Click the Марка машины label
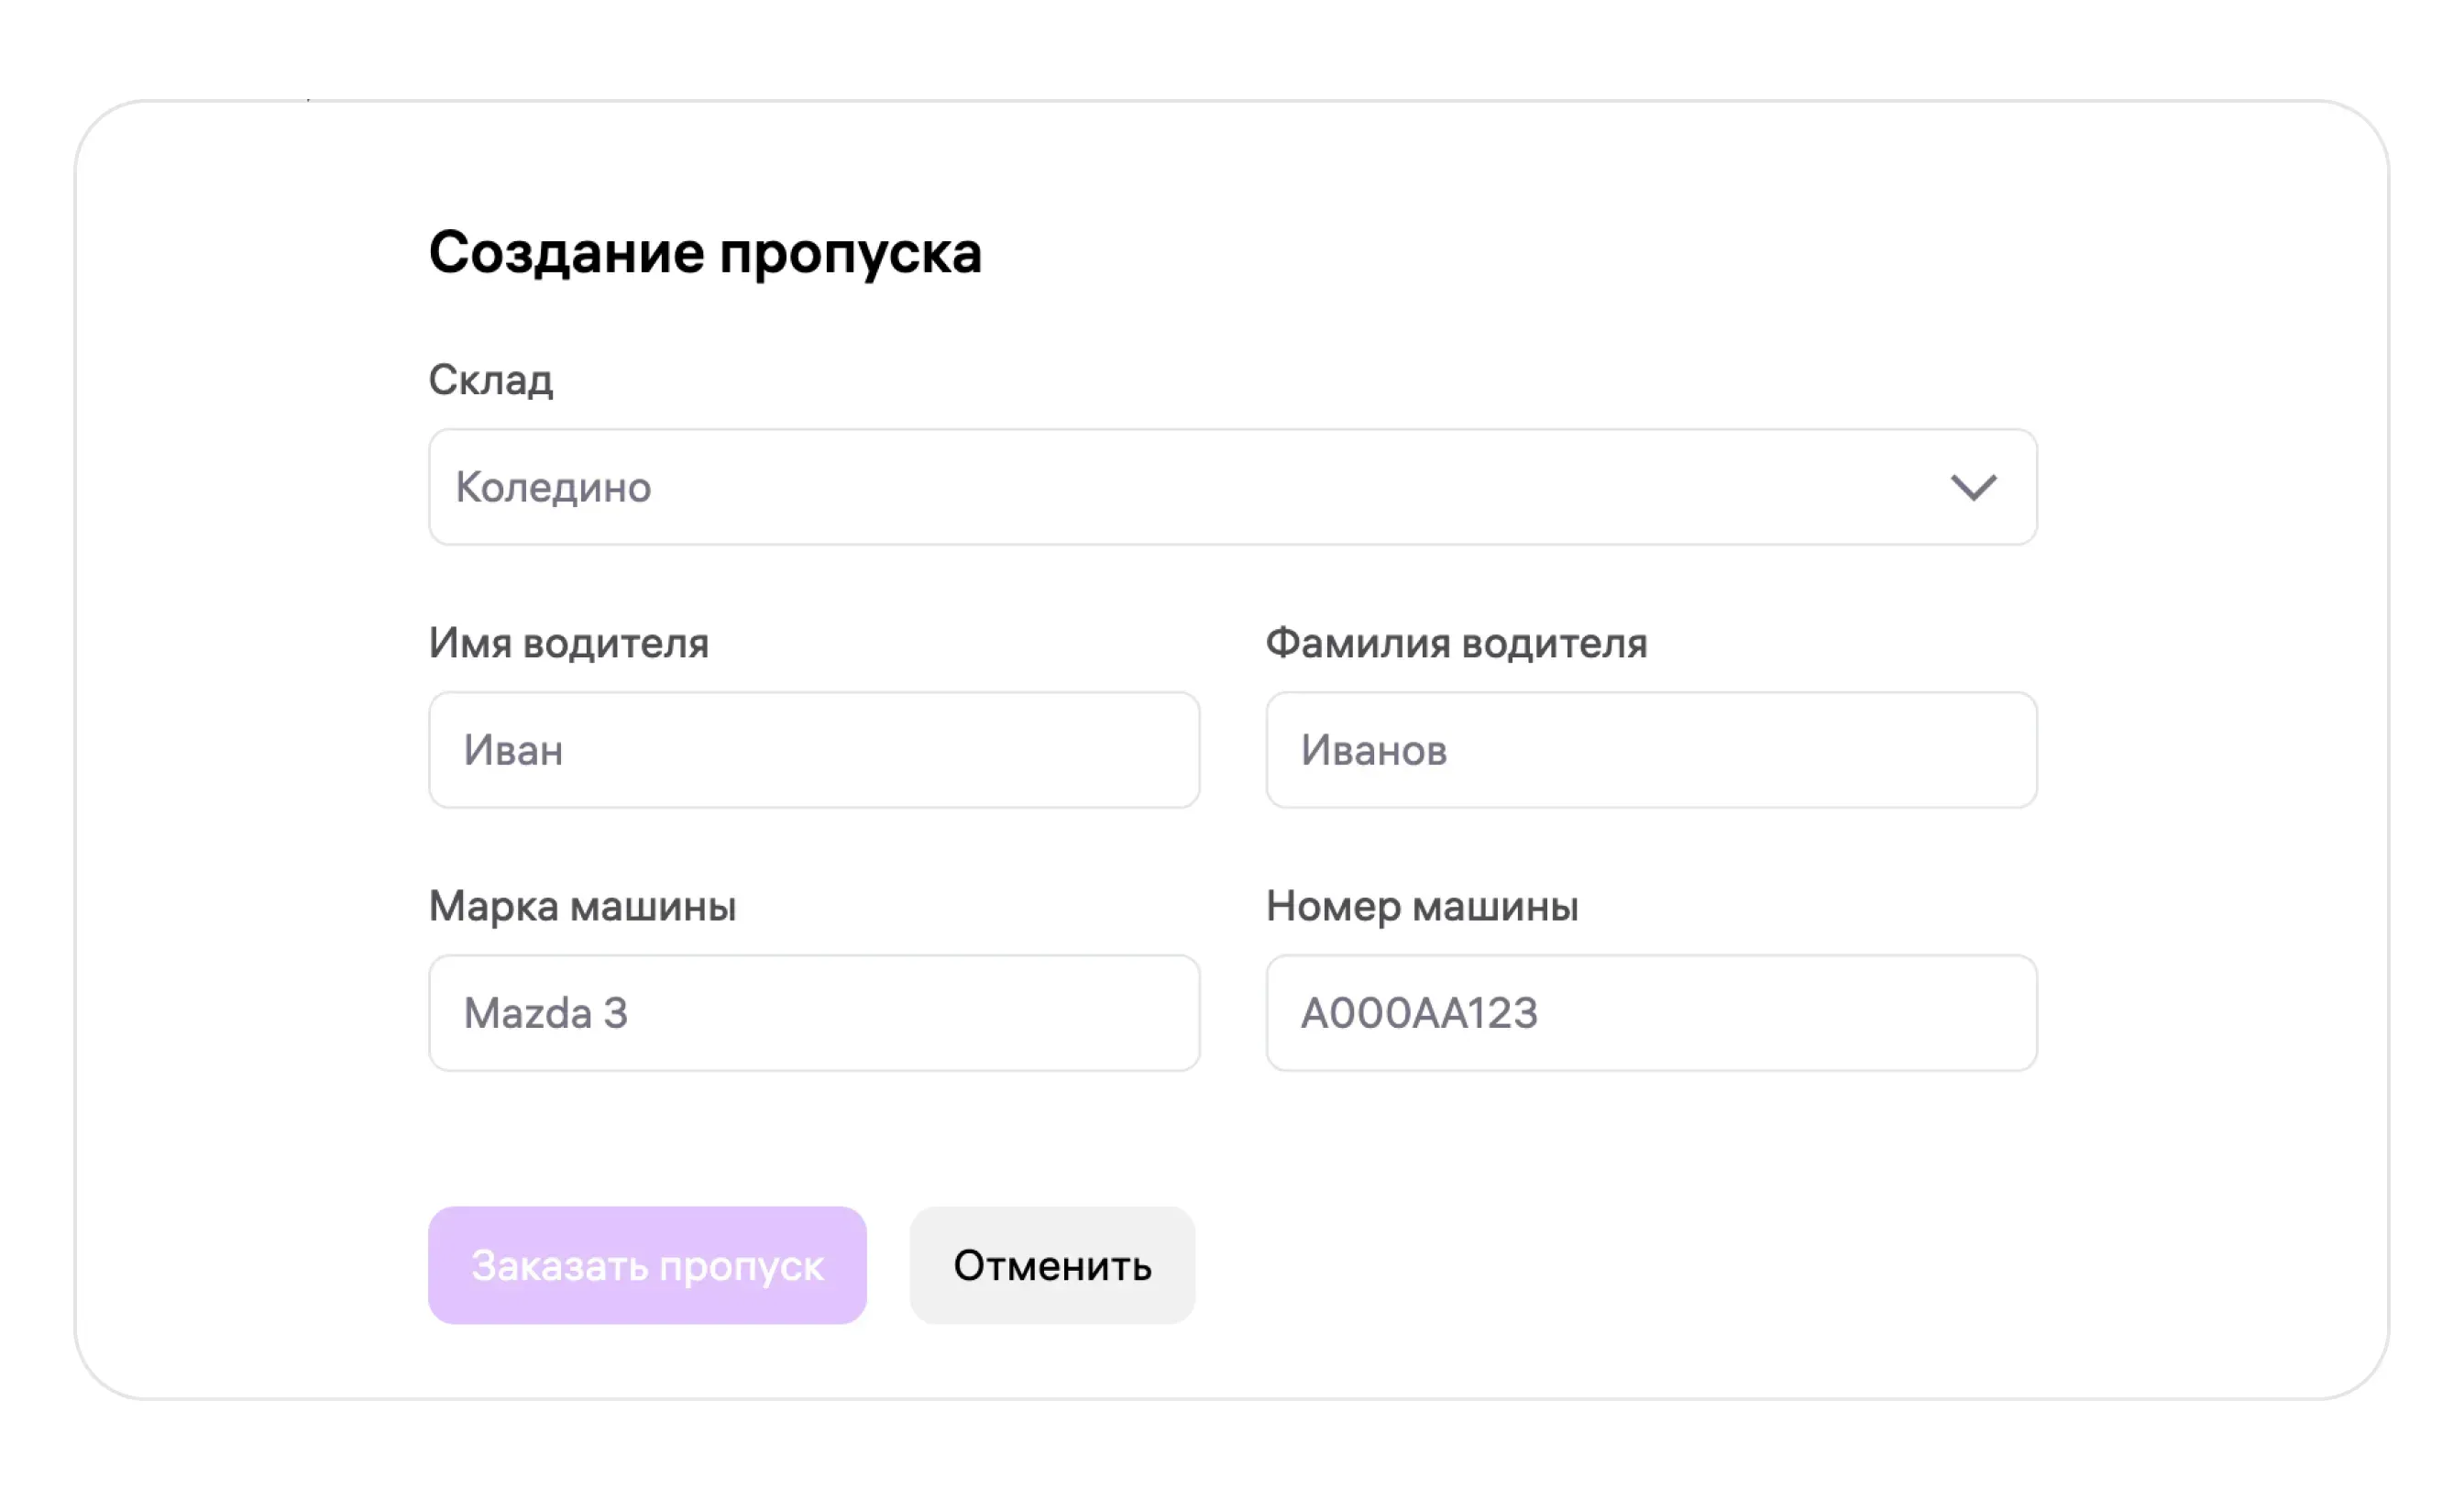The height and width of the screenshot is (1500, 2464). pyautogui.click(x=582, y=906)
